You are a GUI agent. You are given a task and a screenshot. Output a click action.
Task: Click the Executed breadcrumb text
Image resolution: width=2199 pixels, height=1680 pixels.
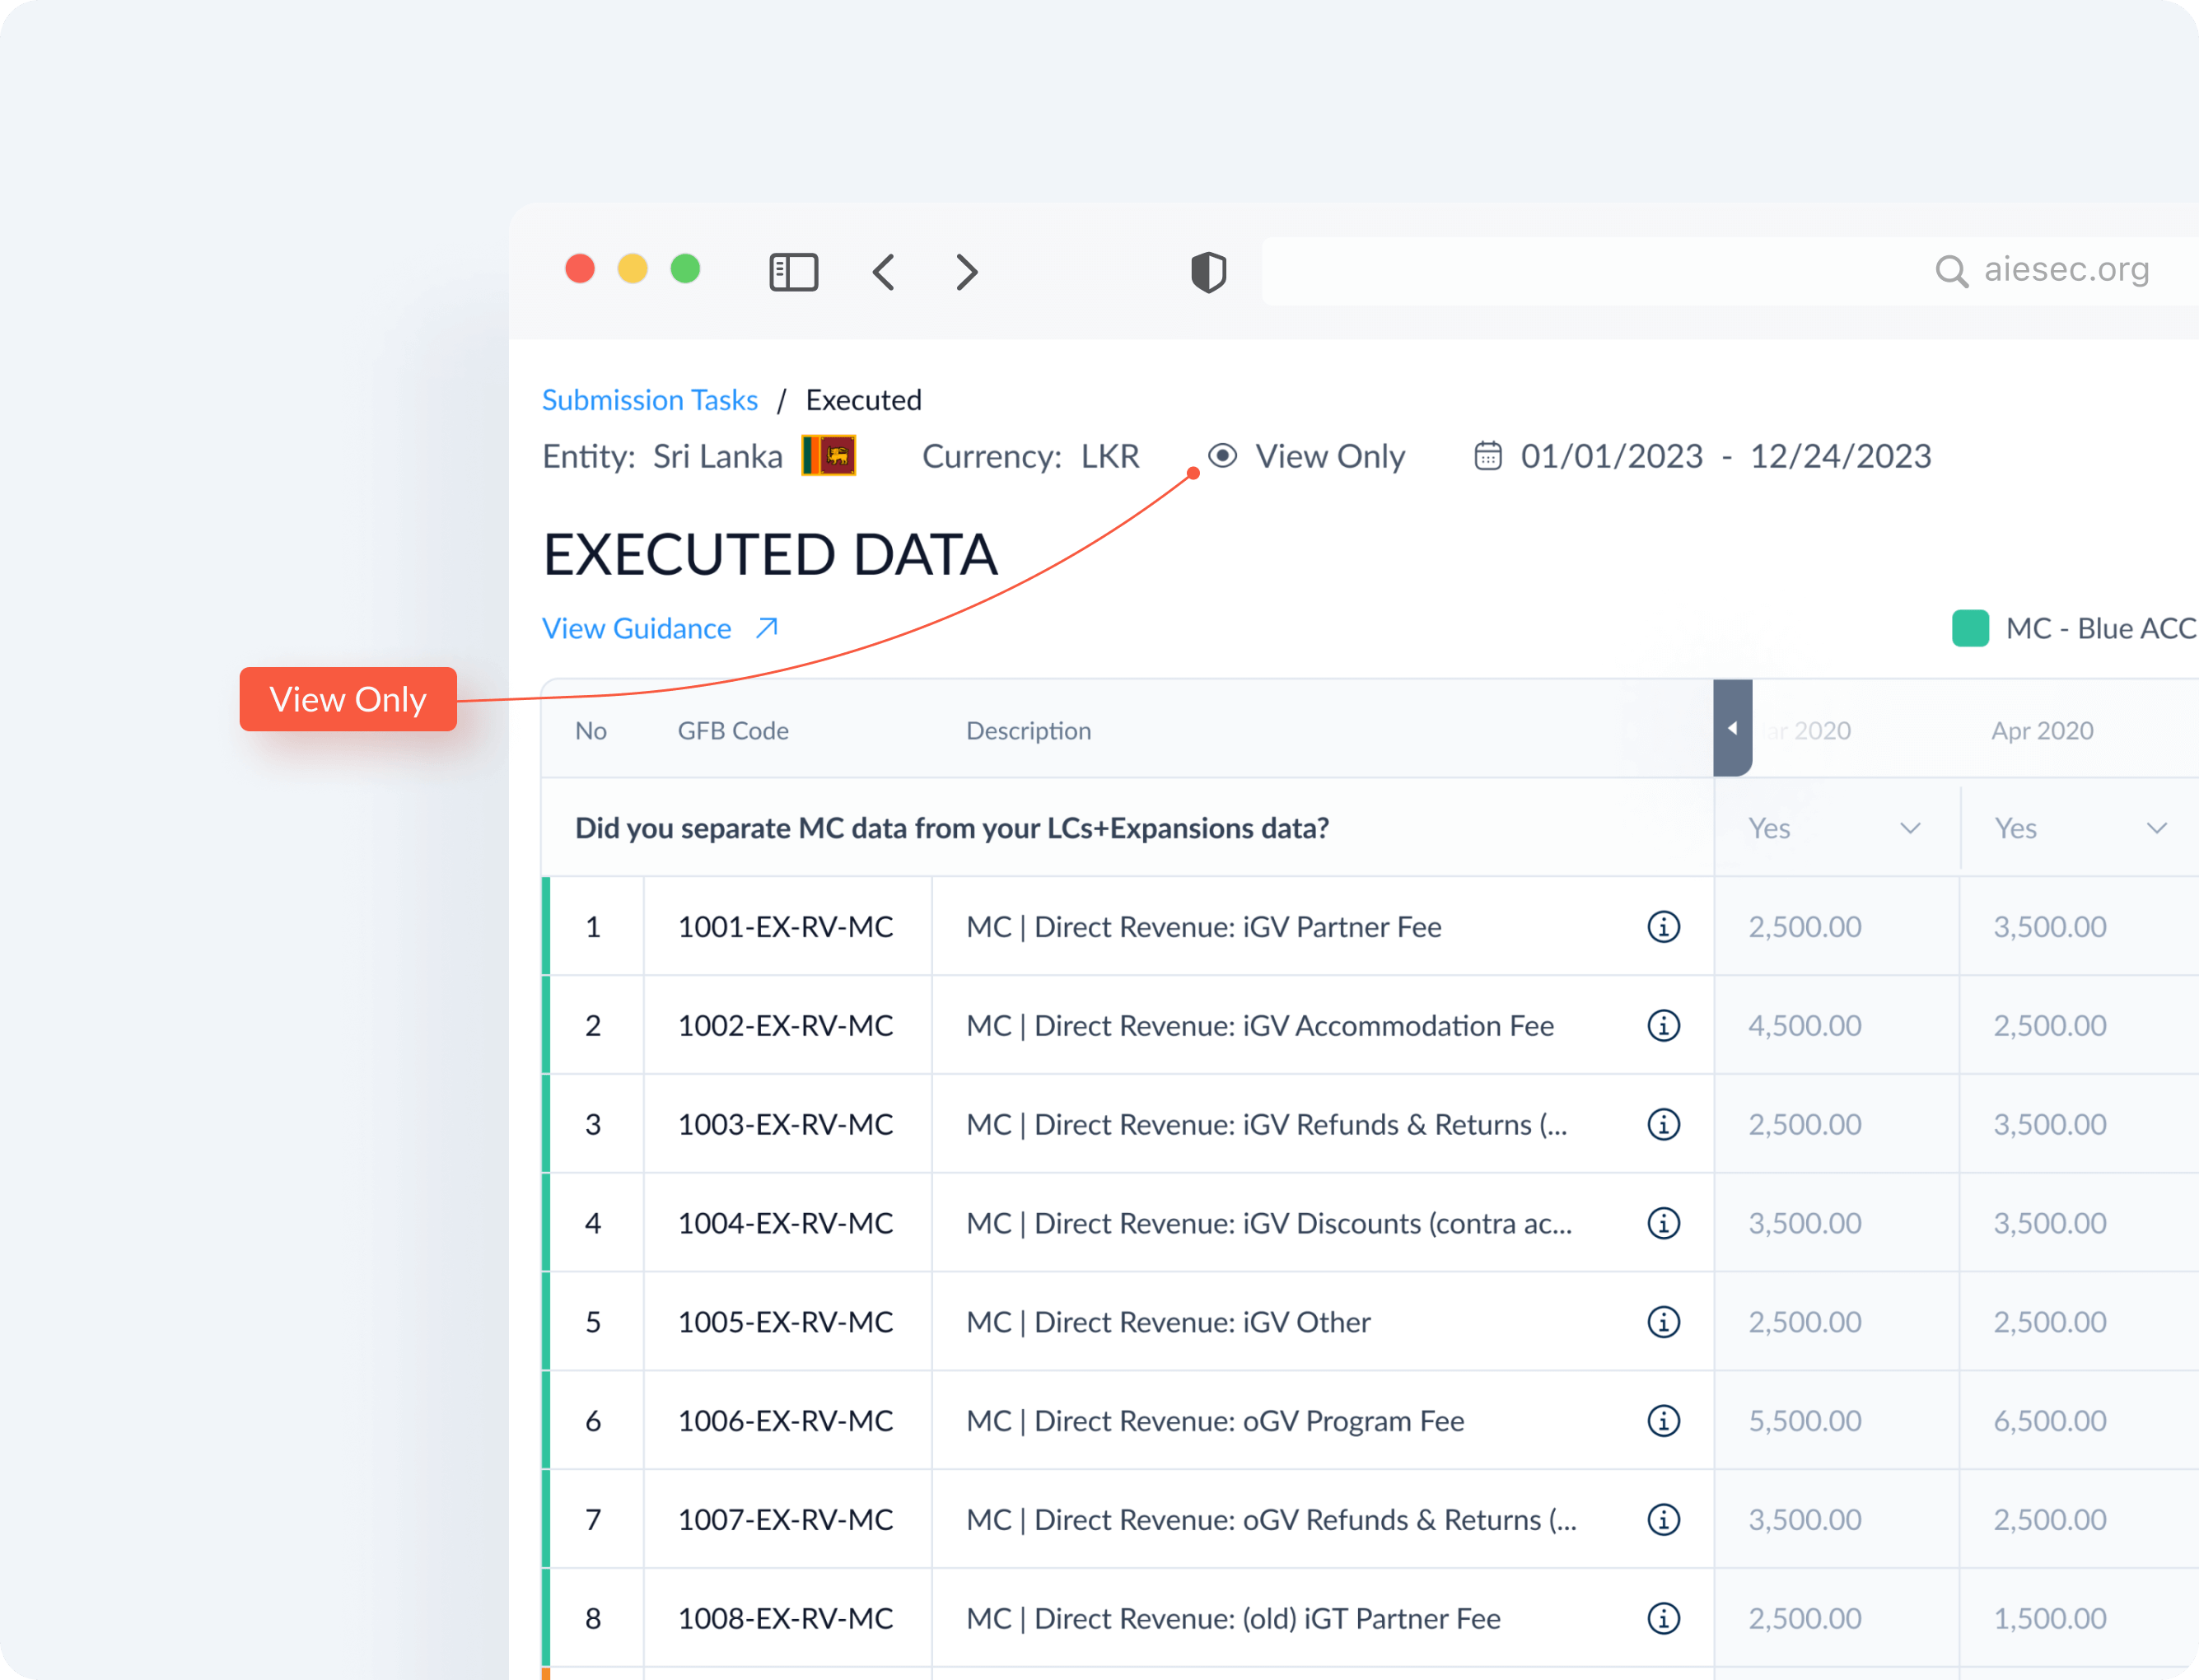pyautogui.click(x=864, y=400)
